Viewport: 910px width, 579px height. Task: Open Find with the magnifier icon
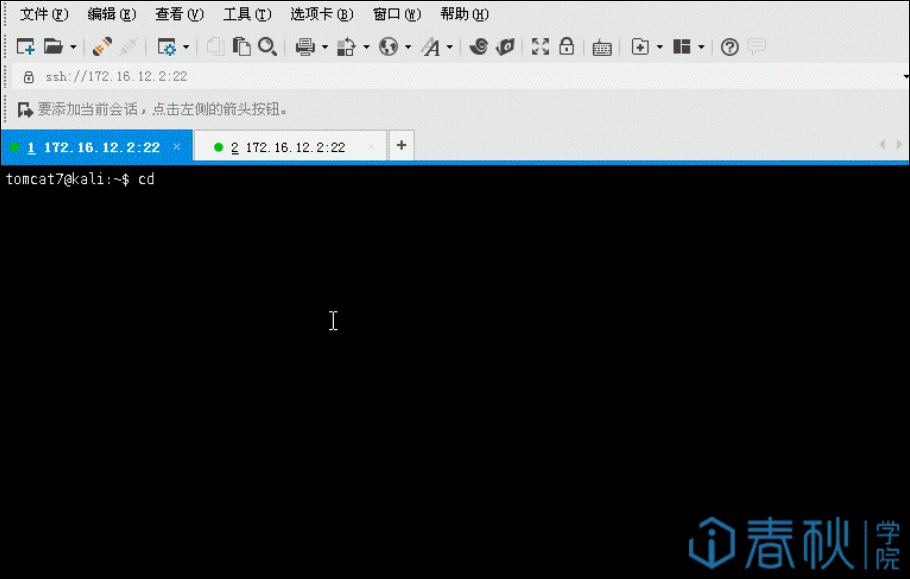(x=267, y=47)
